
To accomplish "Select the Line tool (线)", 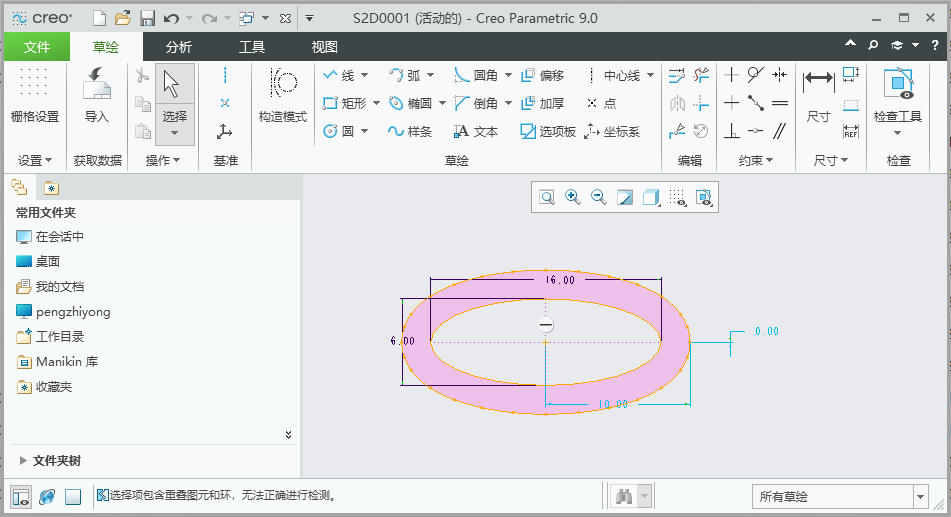I will pyautogui.click(x=339, y=75).
